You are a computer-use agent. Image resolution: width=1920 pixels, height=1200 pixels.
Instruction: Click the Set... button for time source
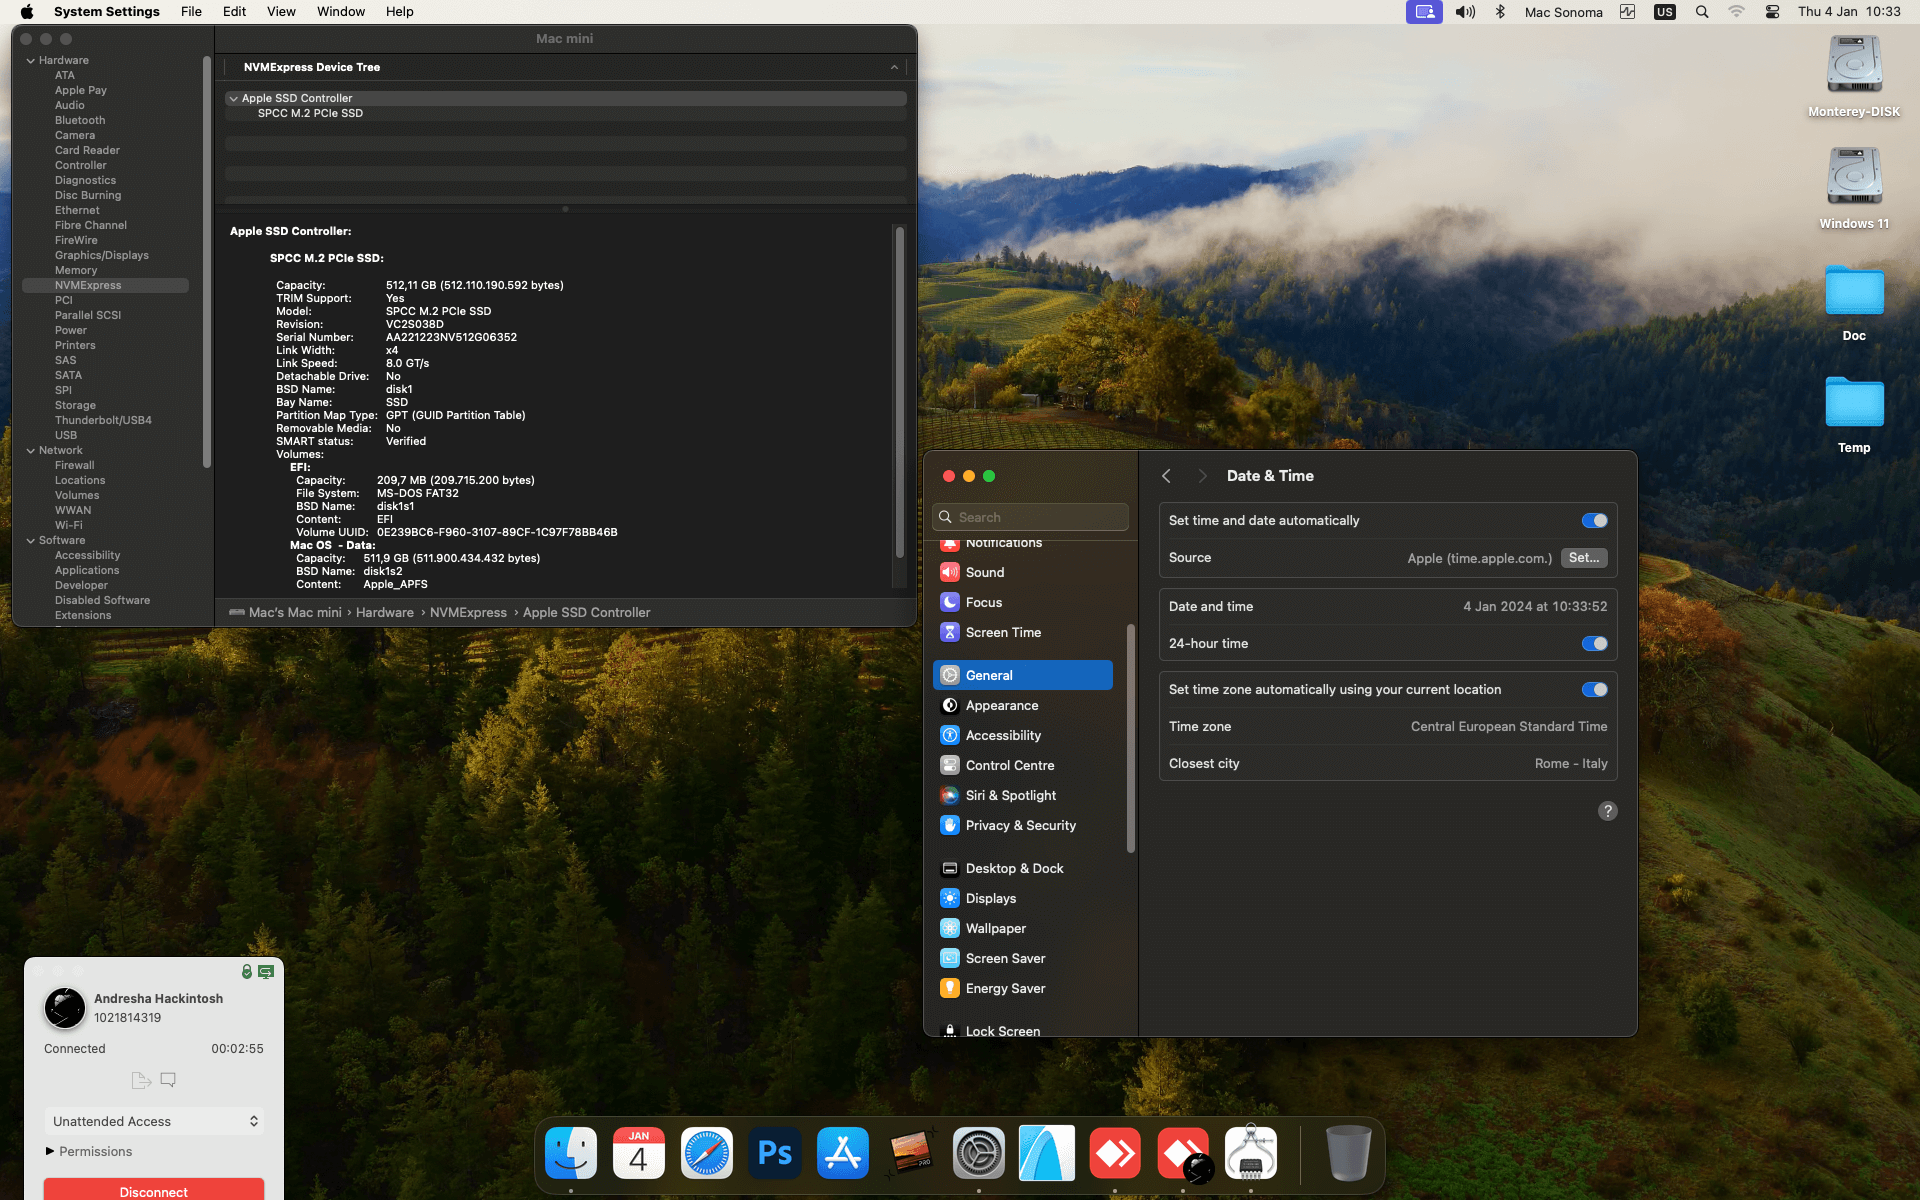tap(1583, 558)
